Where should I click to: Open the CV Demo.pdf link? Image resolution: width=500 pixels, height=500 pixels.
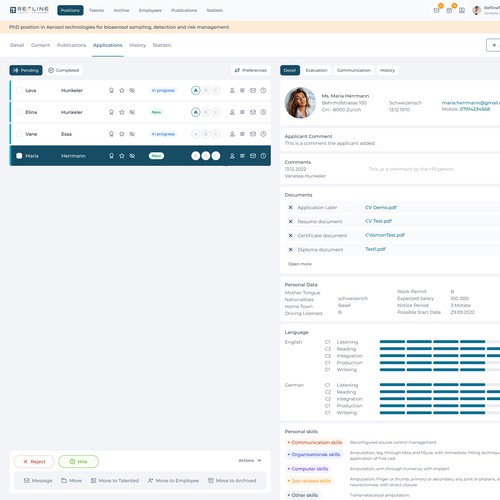tap(381, 207)
